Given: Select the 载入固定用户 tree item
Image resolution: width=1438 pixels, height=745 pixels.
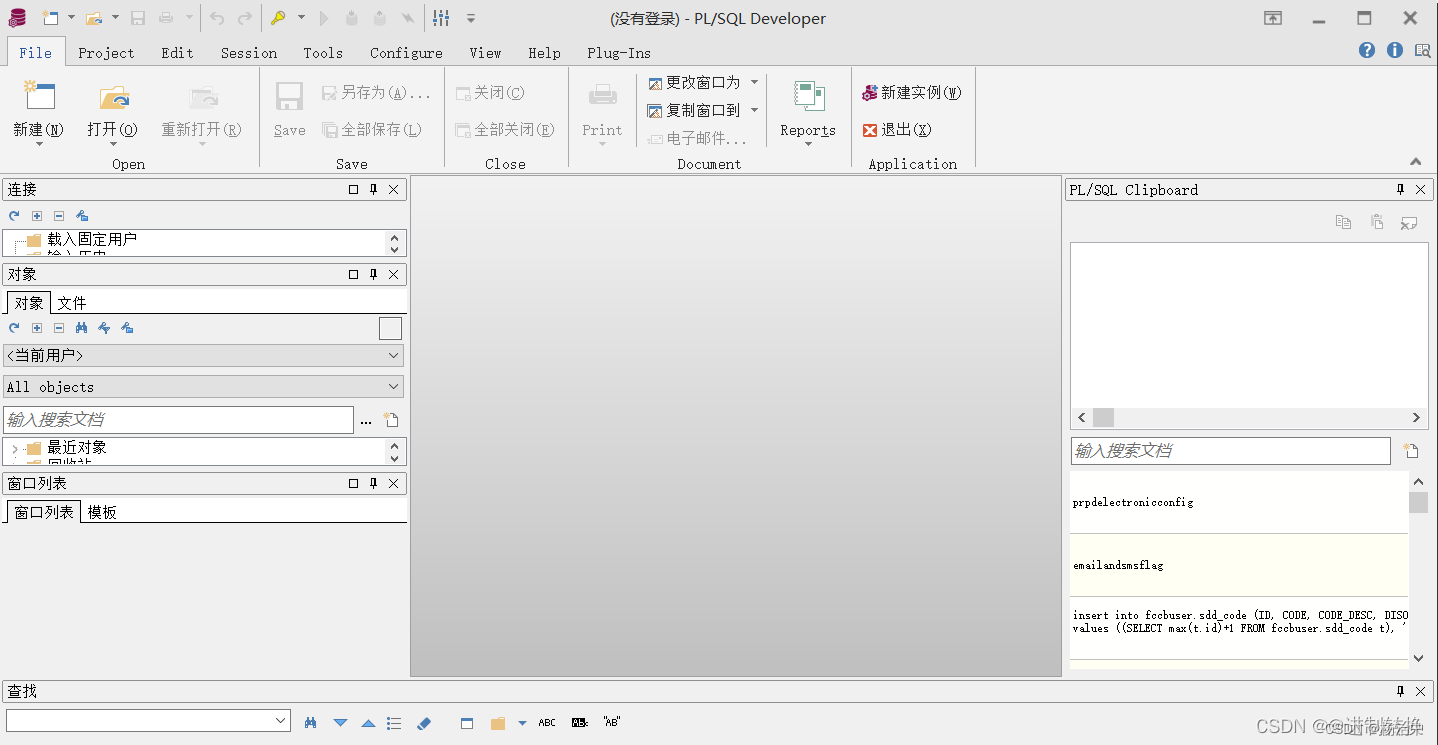Looking at the screenshot, I should tap(92, 239).
